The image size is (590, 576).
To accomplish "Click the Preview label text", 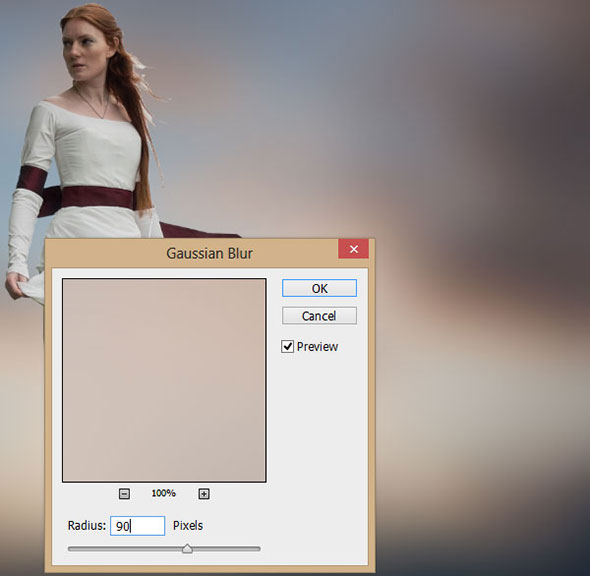I will pos(317,347).
